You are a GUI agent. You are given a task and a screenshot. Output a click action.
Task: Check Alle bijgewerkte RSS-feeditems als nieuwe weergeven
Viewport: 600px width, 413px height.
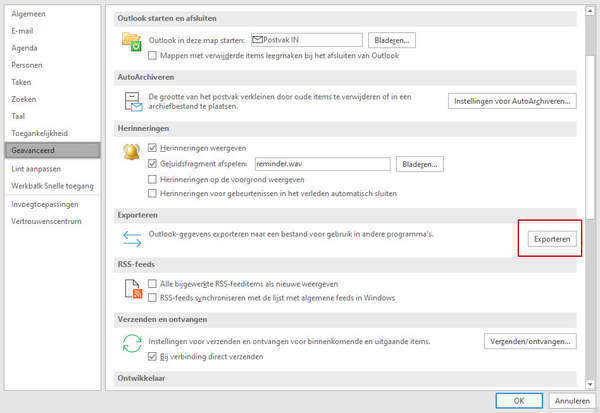pos(152,284)
